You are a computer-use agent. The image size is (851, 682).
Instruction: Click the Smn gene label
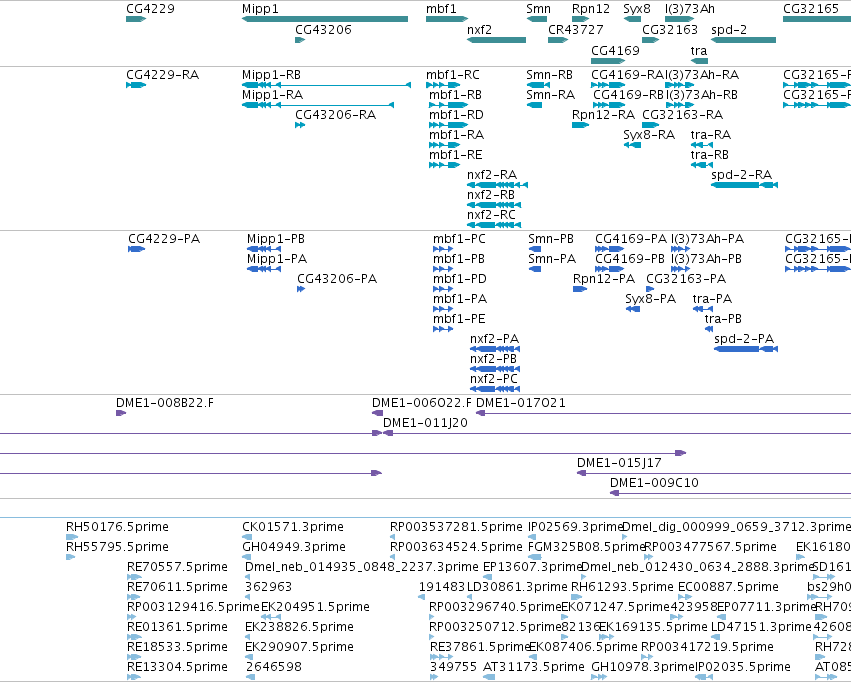(538, 9)
